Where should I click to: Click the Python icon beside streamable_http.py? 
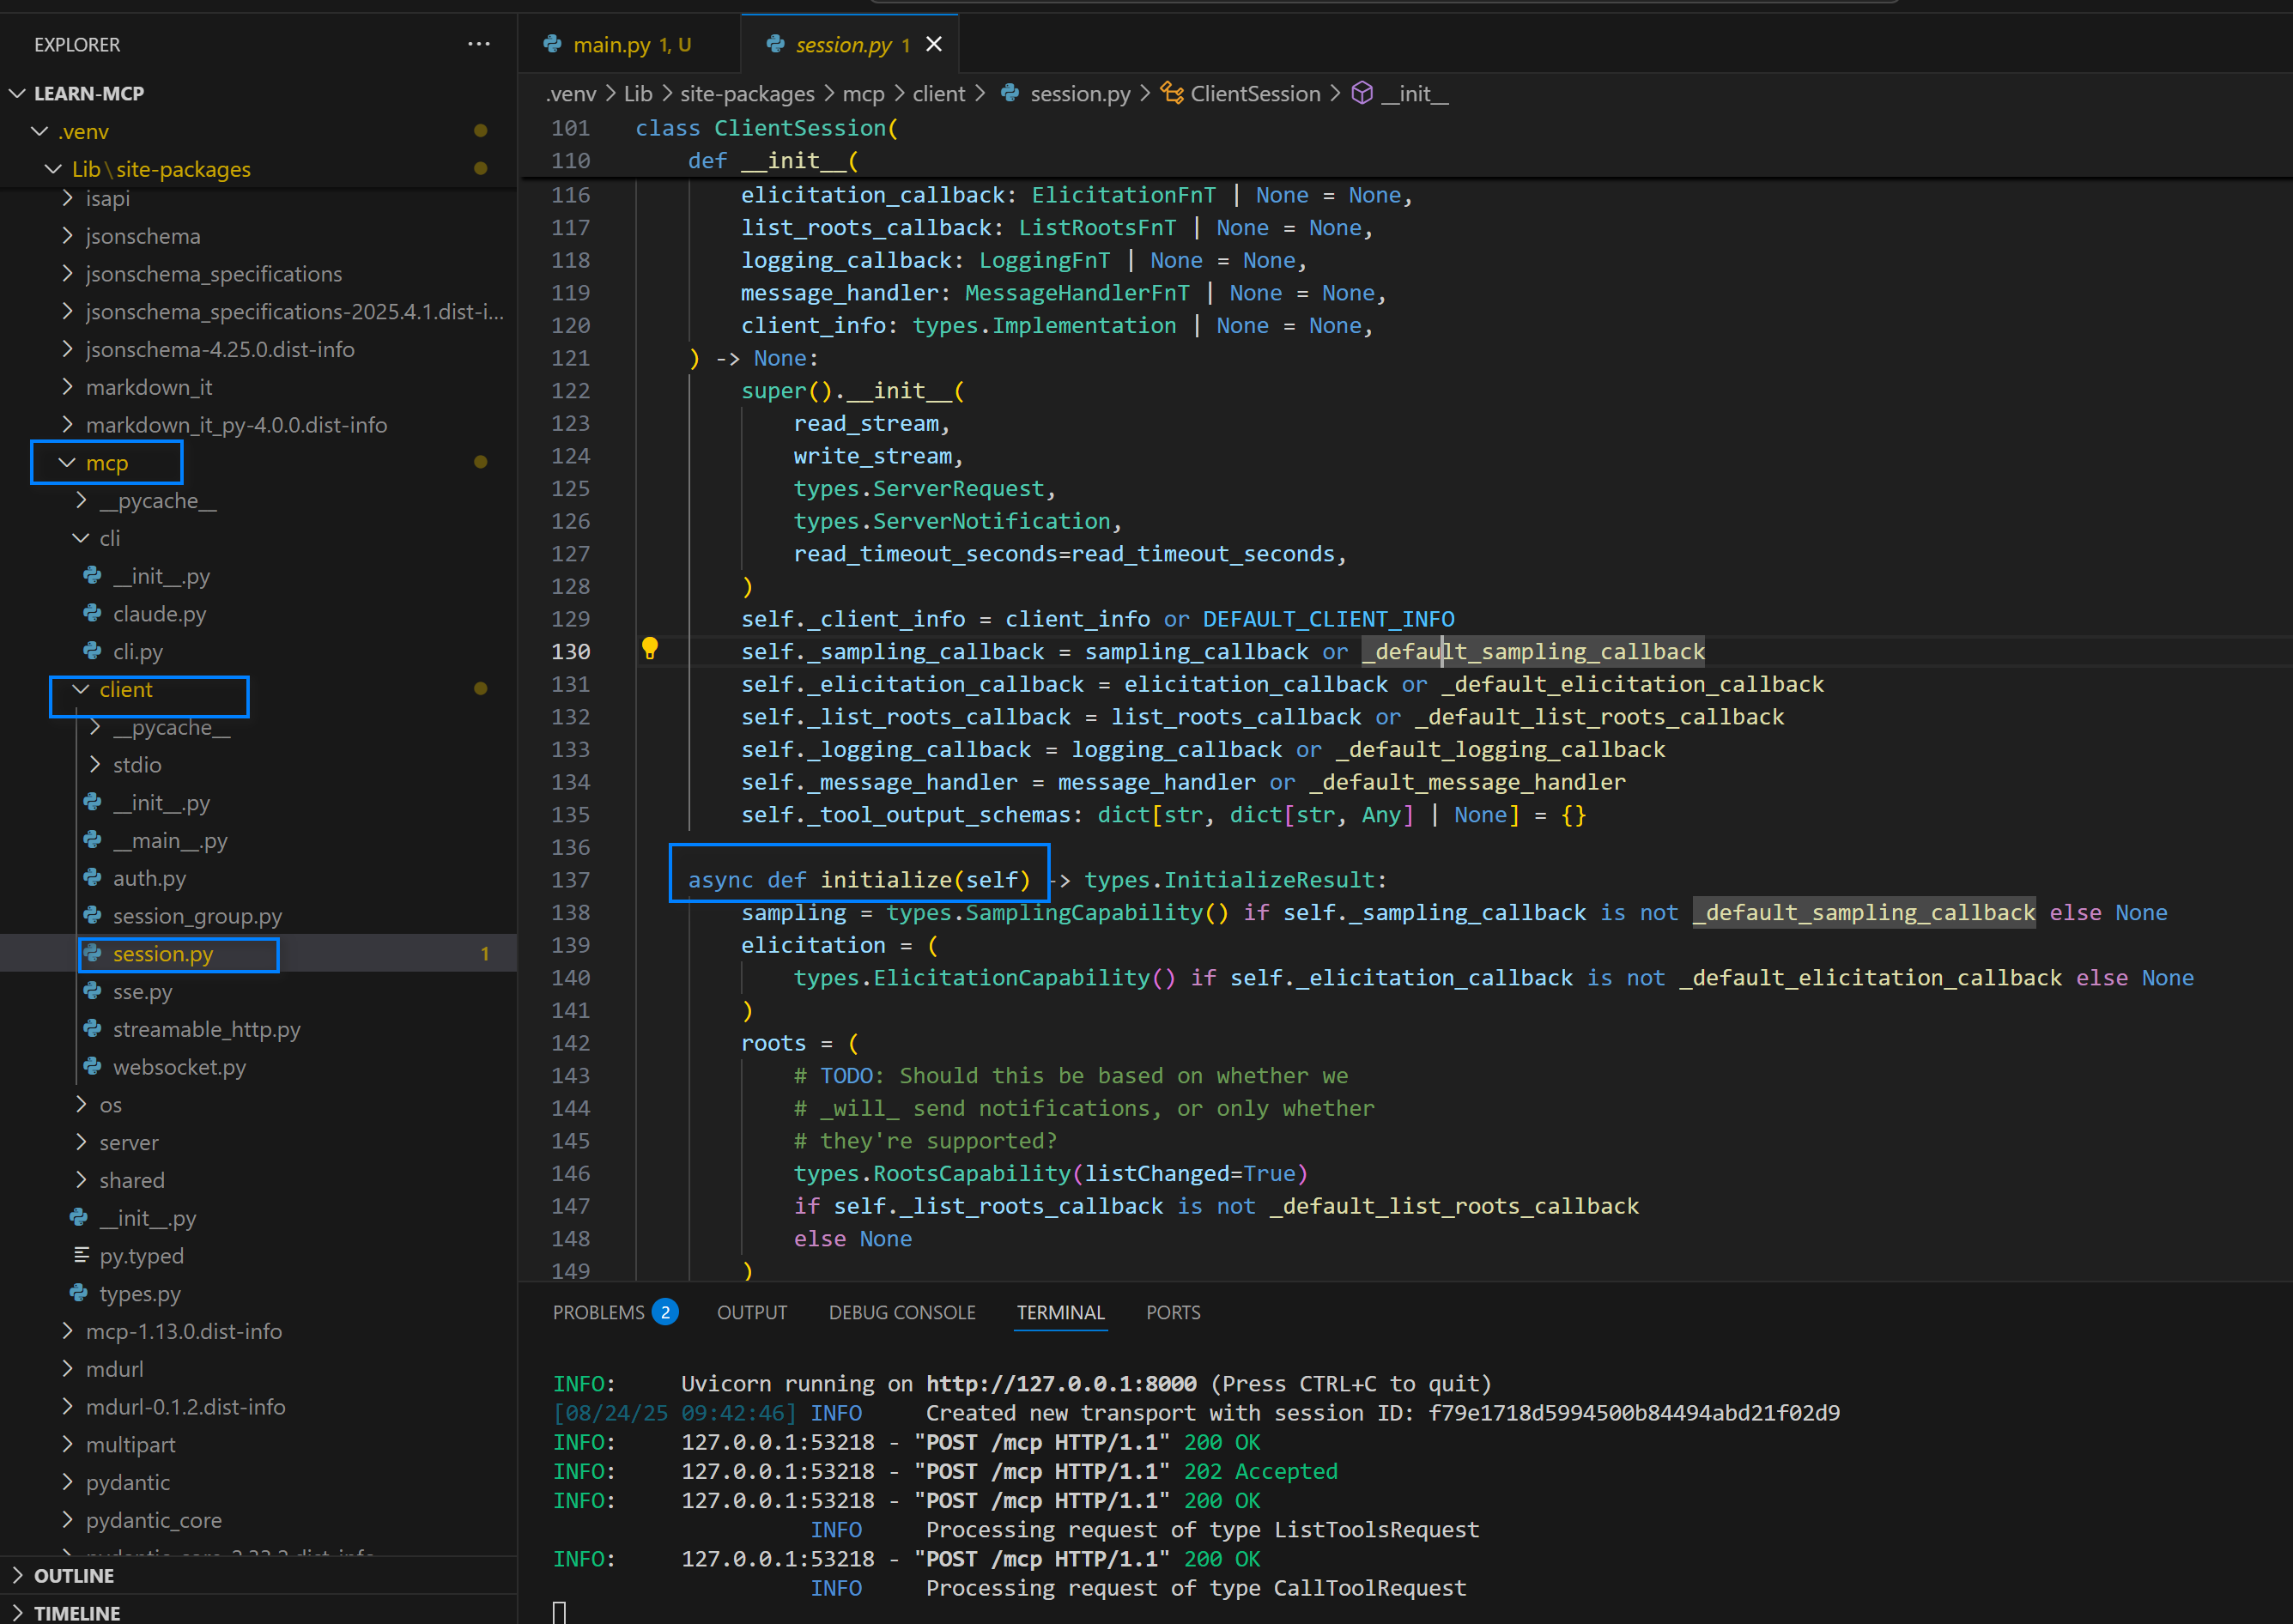pos(93,1029)
